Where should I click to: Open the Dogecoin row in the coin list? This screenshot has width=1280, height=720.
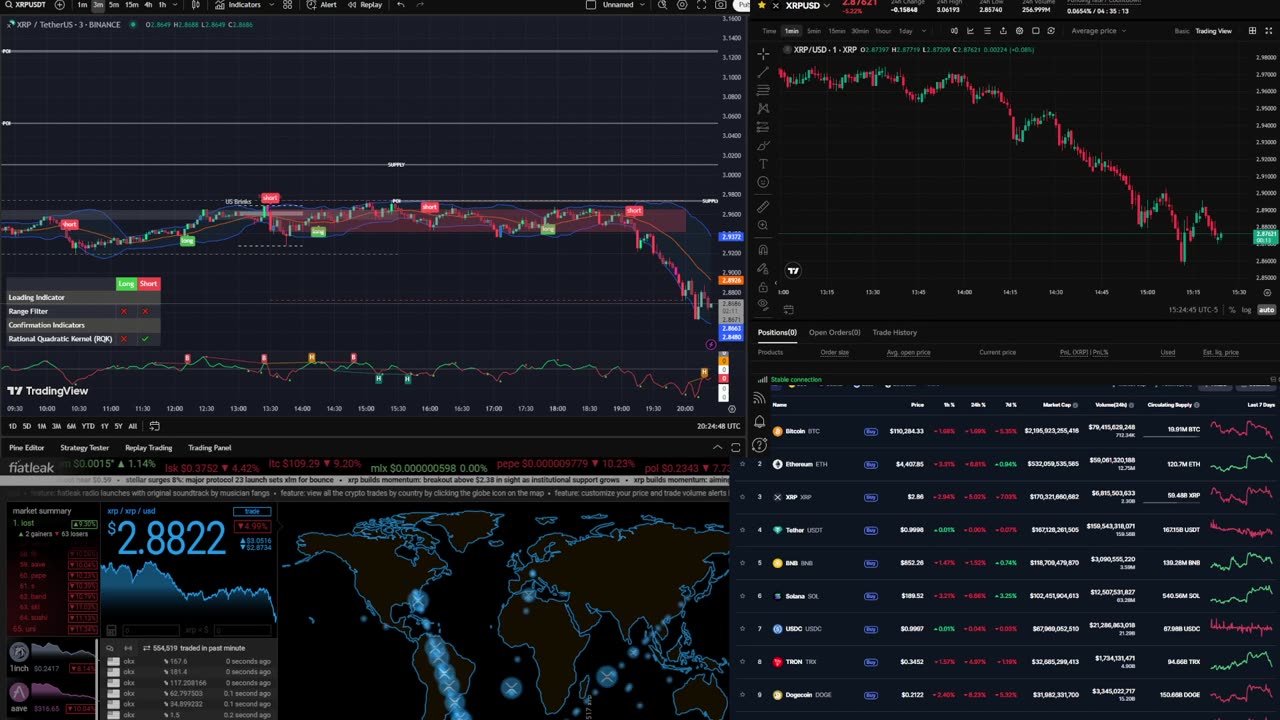coord(1005,695)
